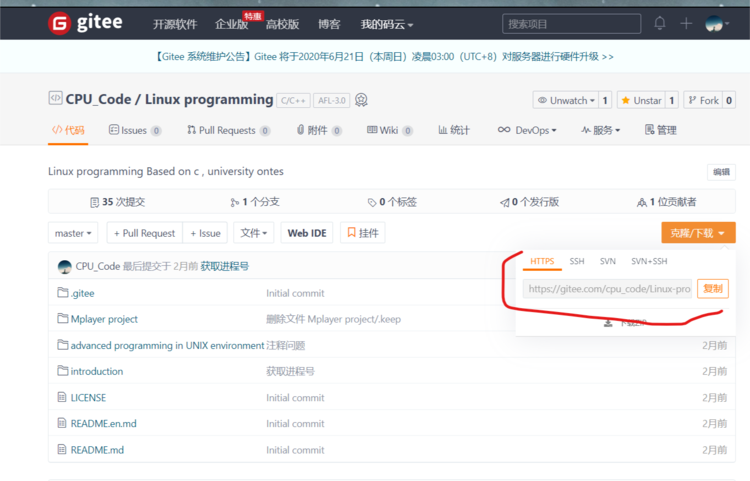750x481 pixels.
Task: Open the Mplayer project folder
Action: pos(104,319)
